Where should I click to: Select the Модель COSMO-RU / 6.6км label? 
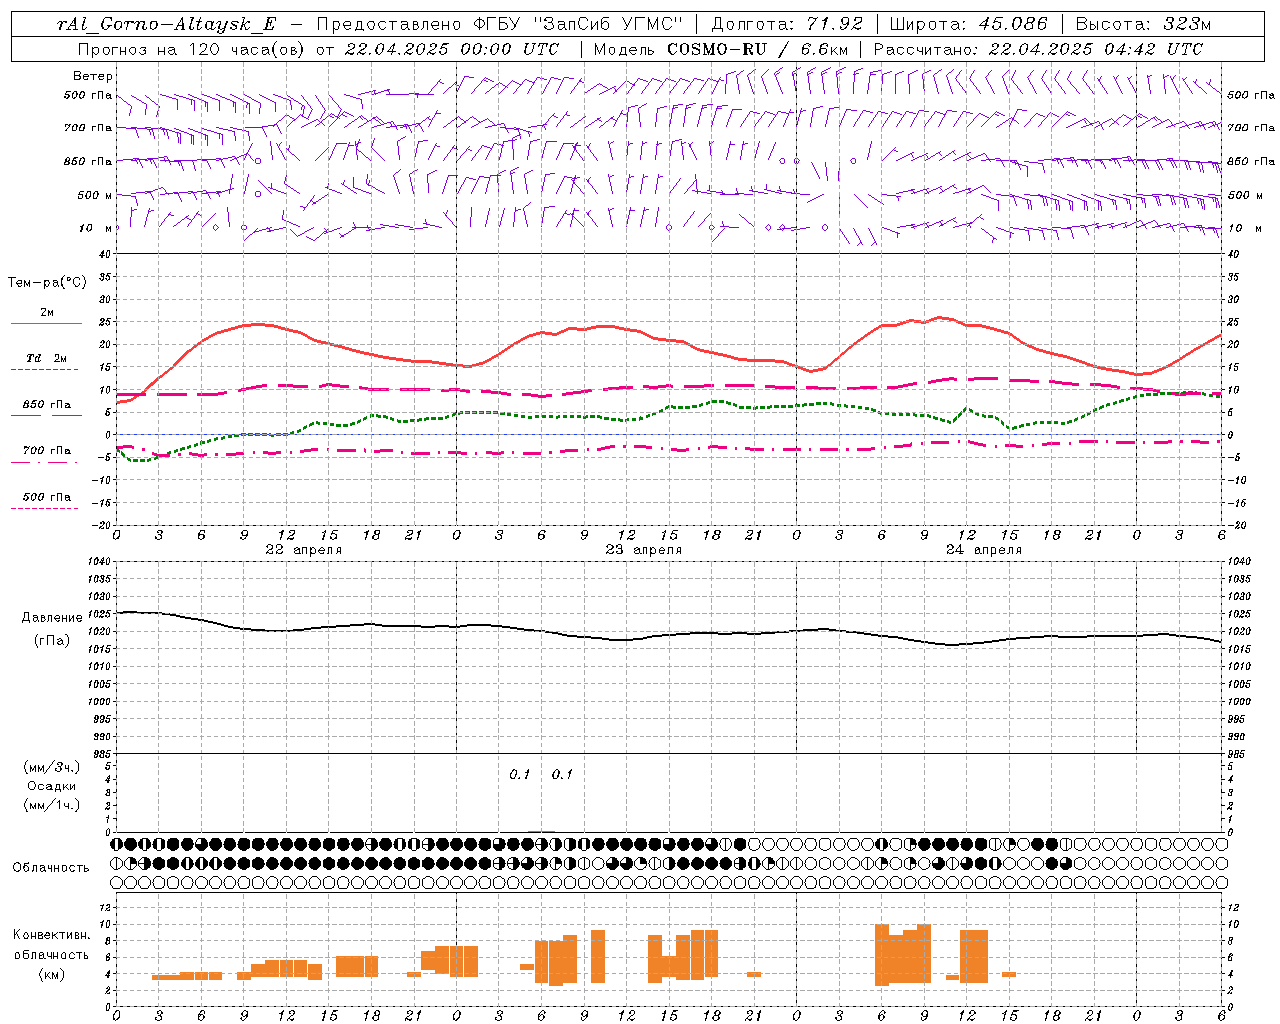pos(721,49)
